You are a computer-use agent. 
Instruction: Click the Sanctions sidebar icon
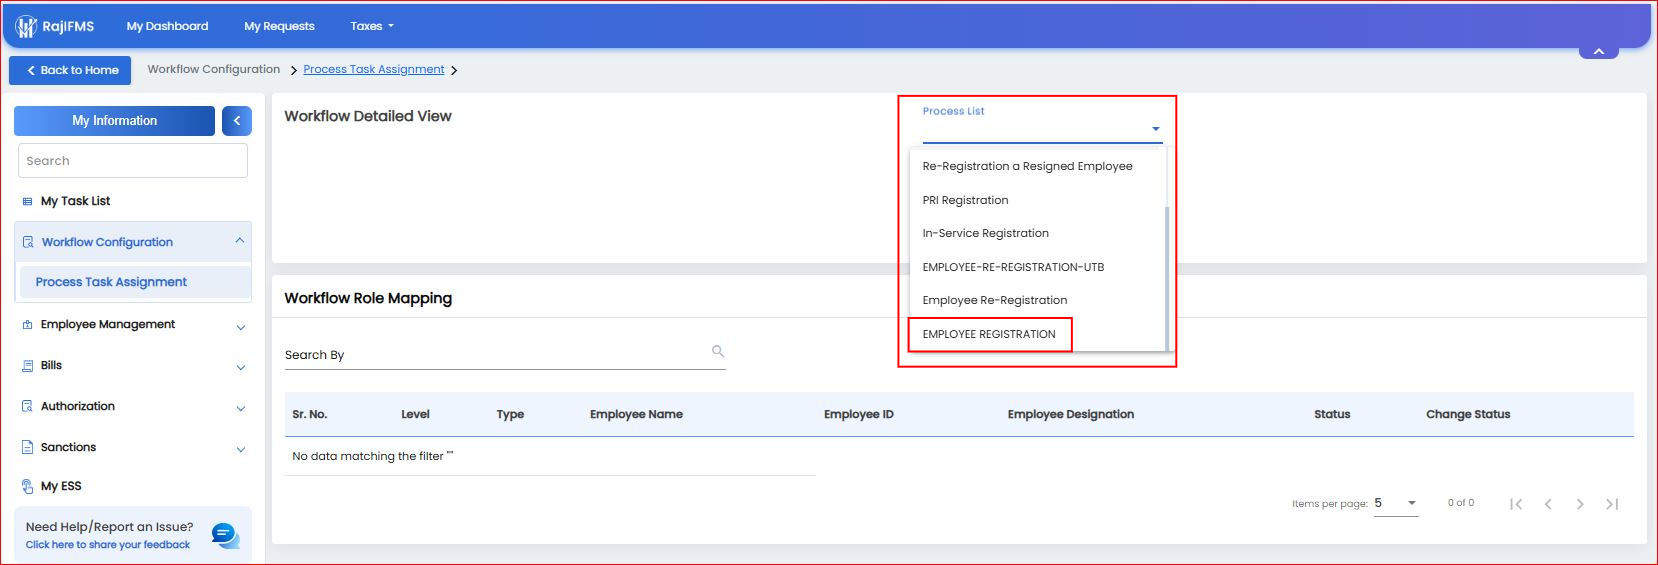27,448
